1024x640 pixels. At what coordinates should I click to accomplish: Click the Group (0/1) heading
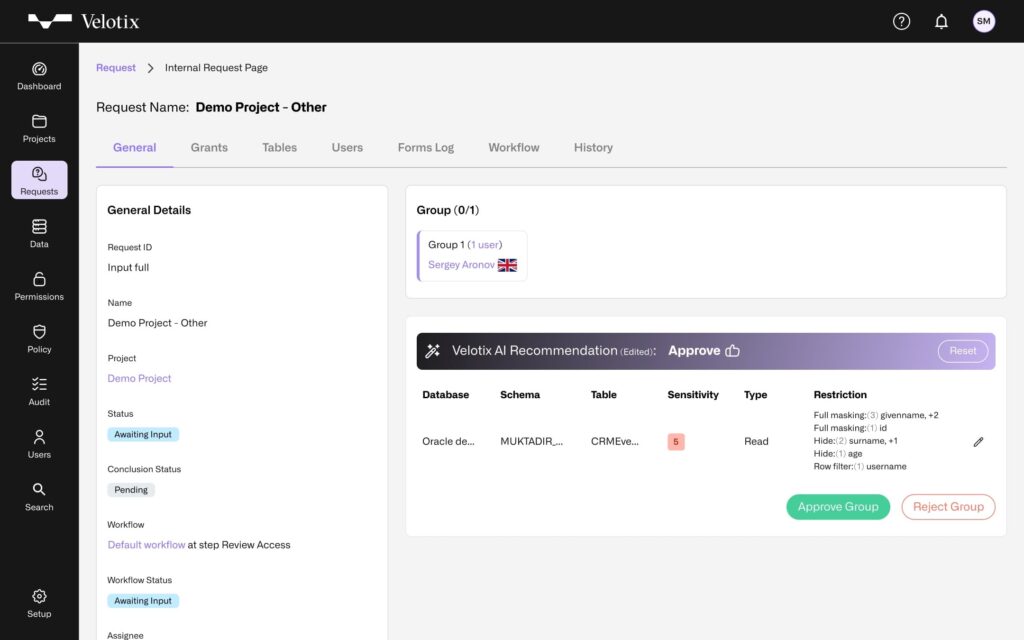pyautogui.click(x=448, y=210)
